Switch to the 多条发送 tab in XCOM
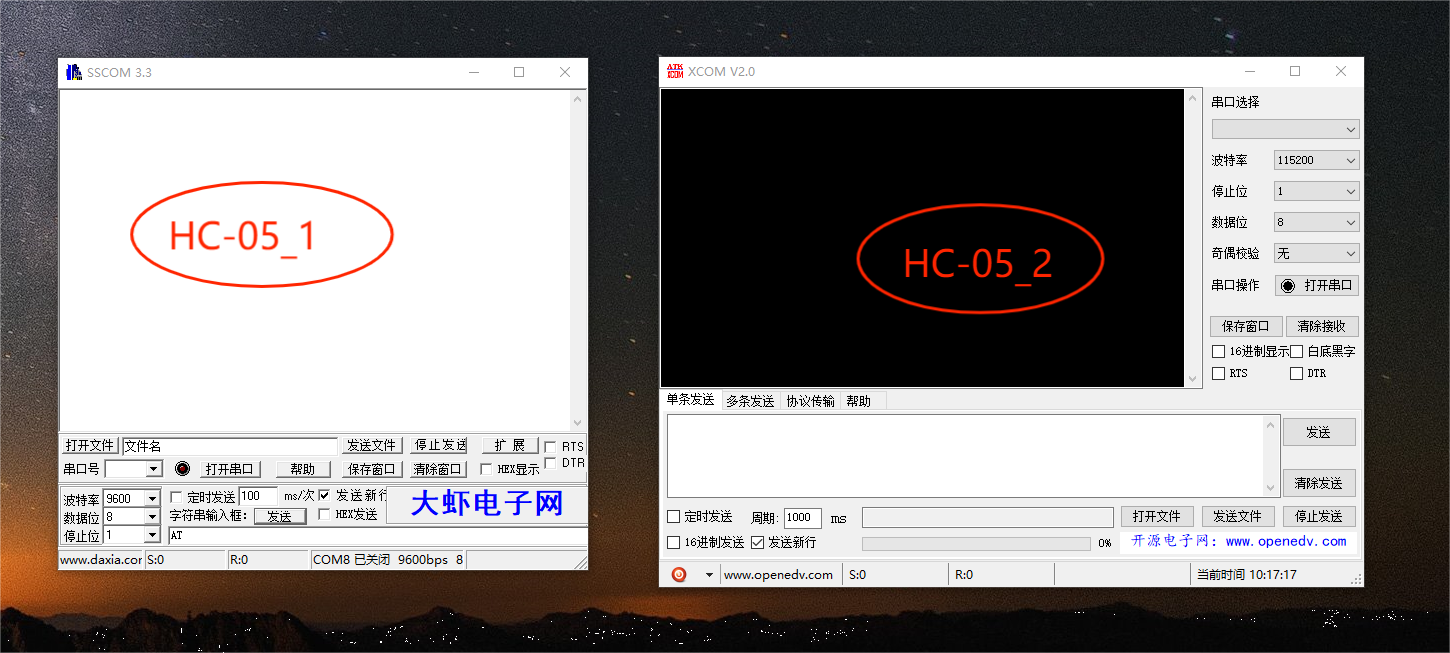This screenshot has height=653, width=1450. tap(750, 400)
